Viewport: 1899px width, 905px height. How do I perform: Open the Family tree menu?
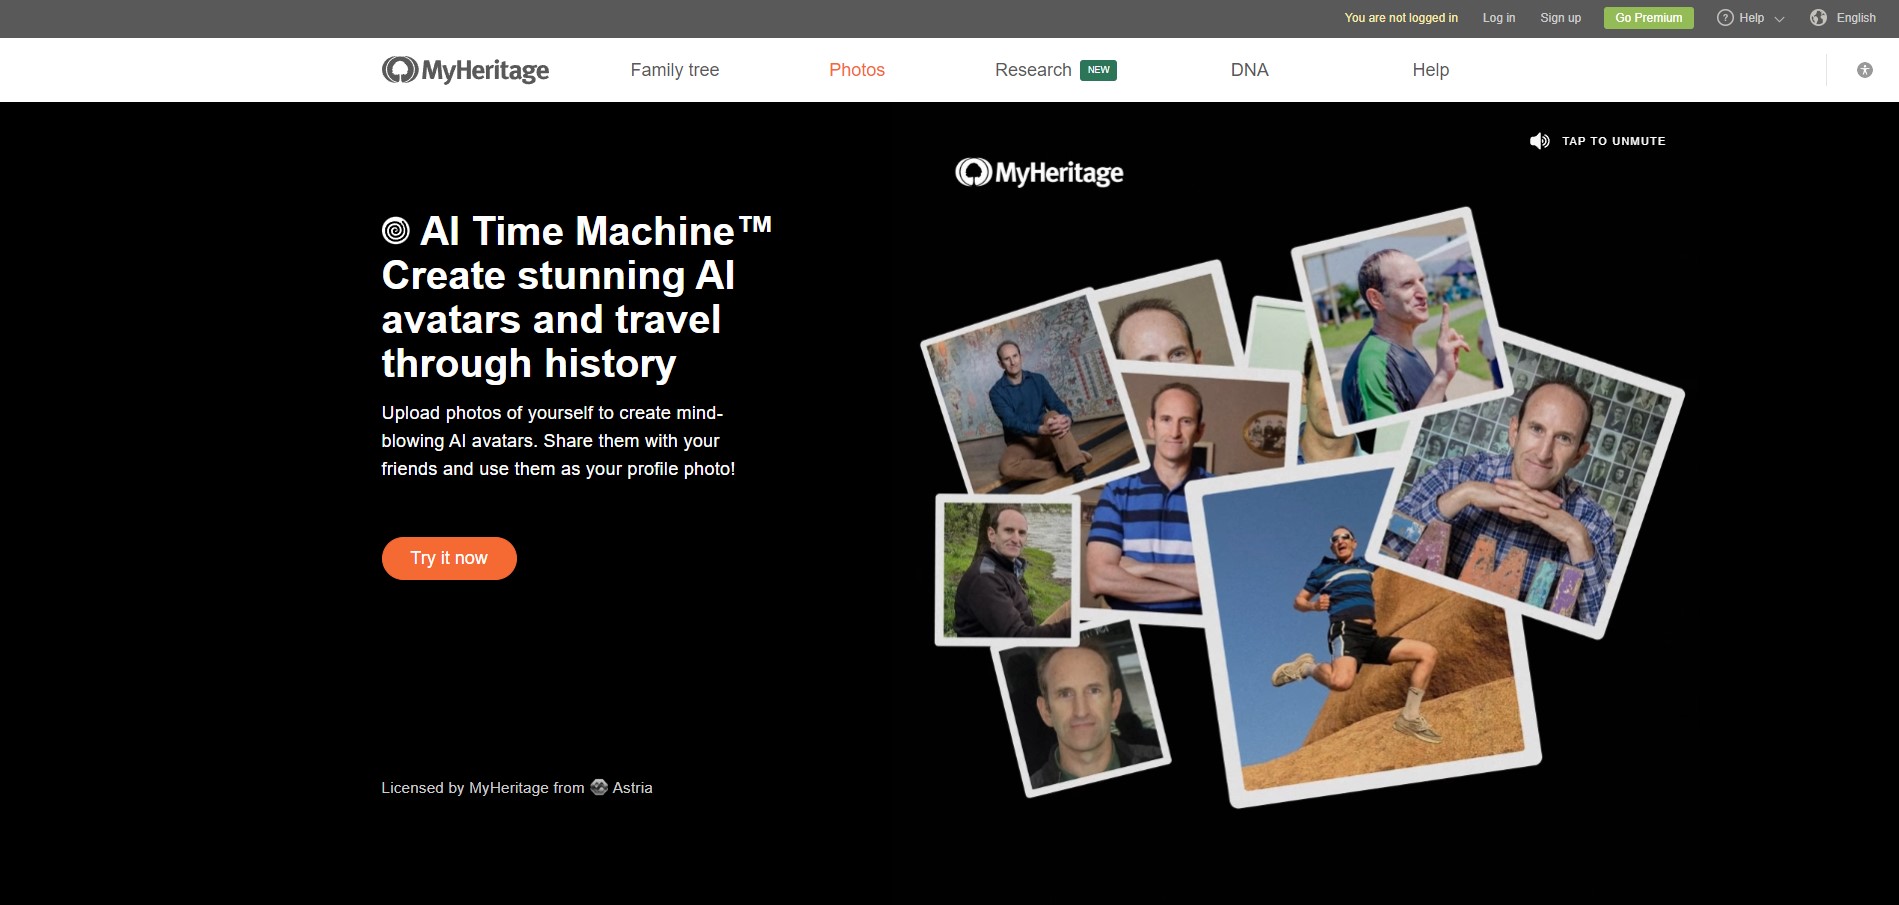point(675,70)
